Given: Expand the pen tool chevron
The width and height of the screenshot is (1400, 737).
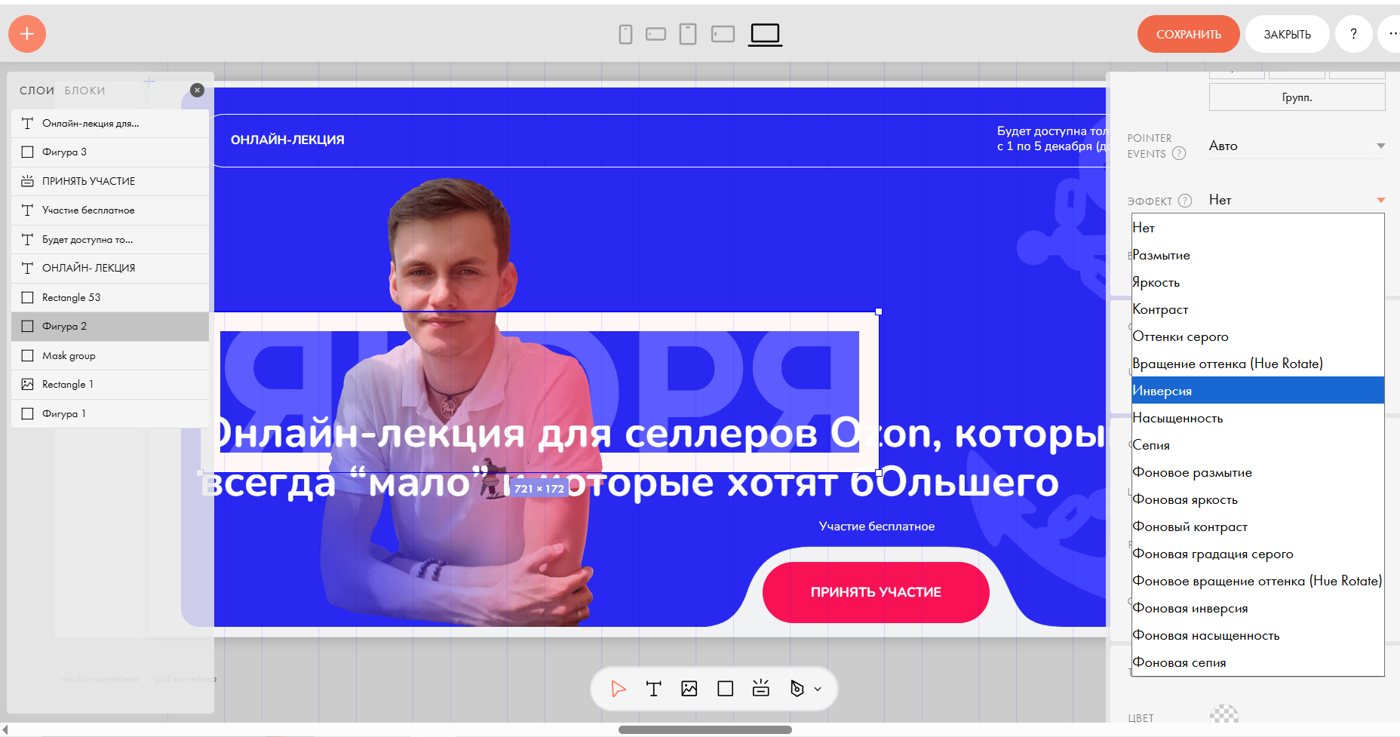Looking at the screenshot, I should point(817,689).
